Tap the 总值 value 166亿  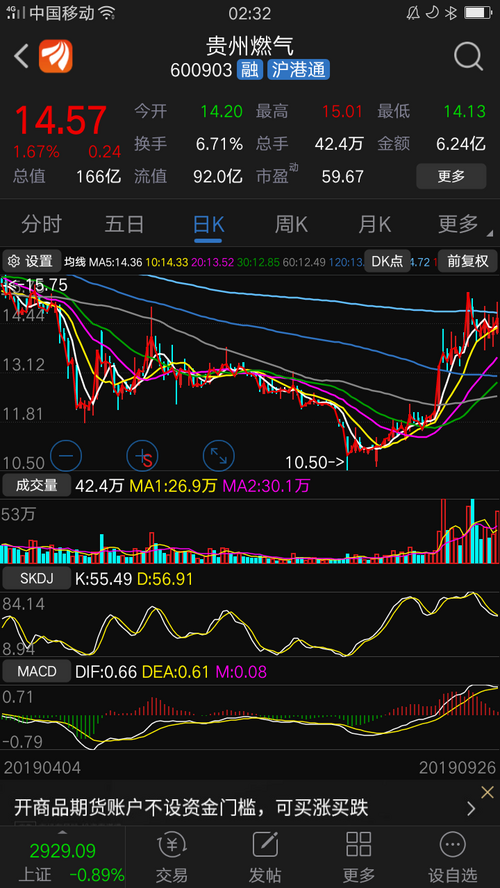[99, 177]
